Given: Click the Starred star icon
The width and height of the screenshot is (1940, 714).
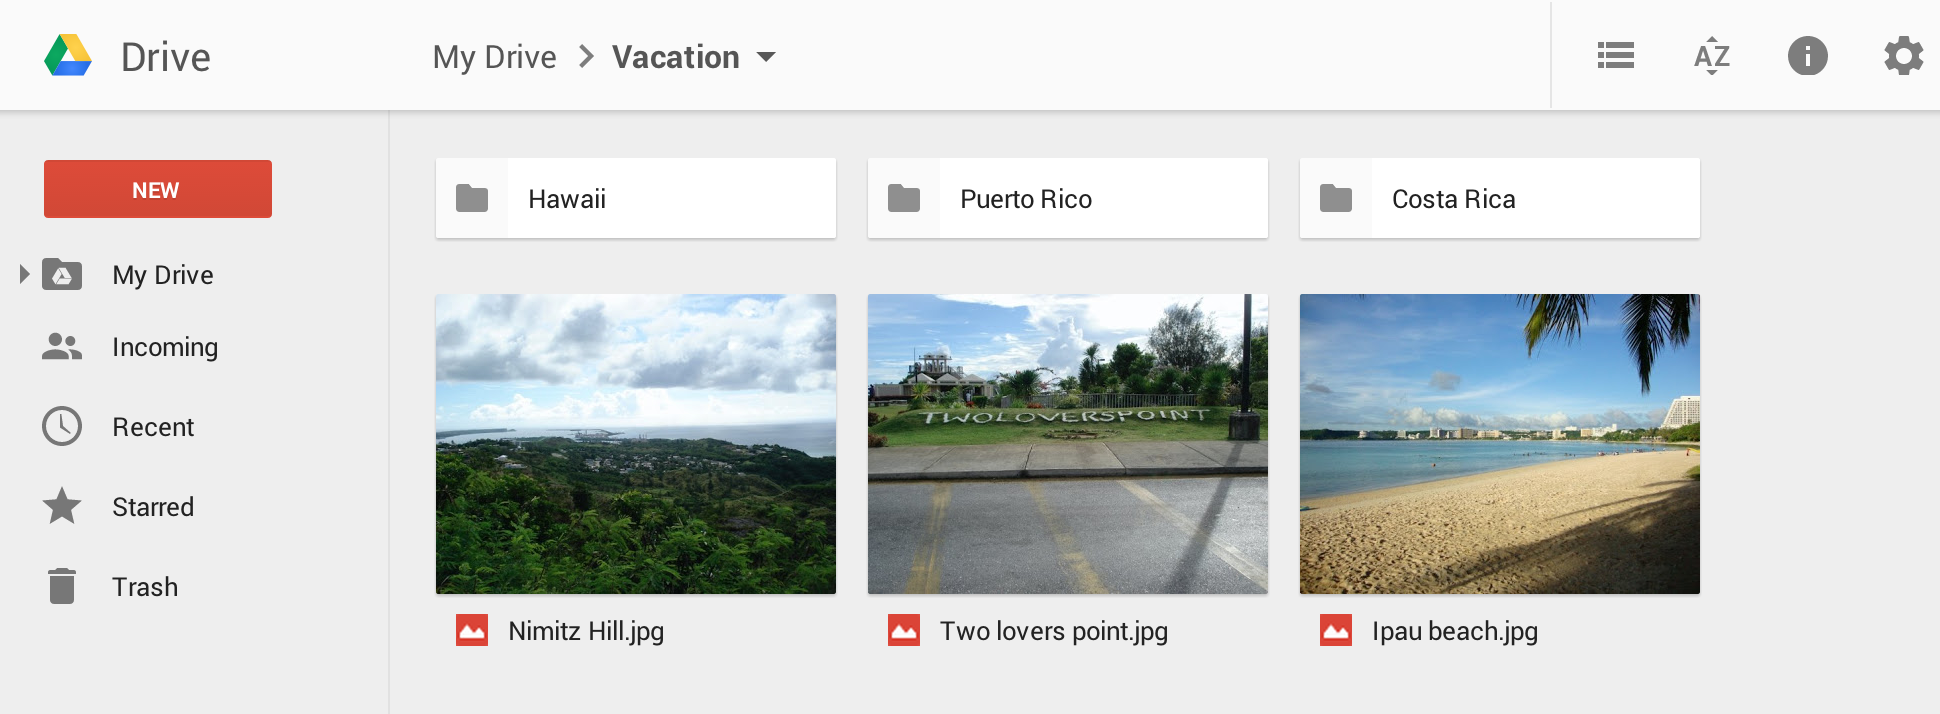Looking at the screenshot, I should tap(62, 507).
